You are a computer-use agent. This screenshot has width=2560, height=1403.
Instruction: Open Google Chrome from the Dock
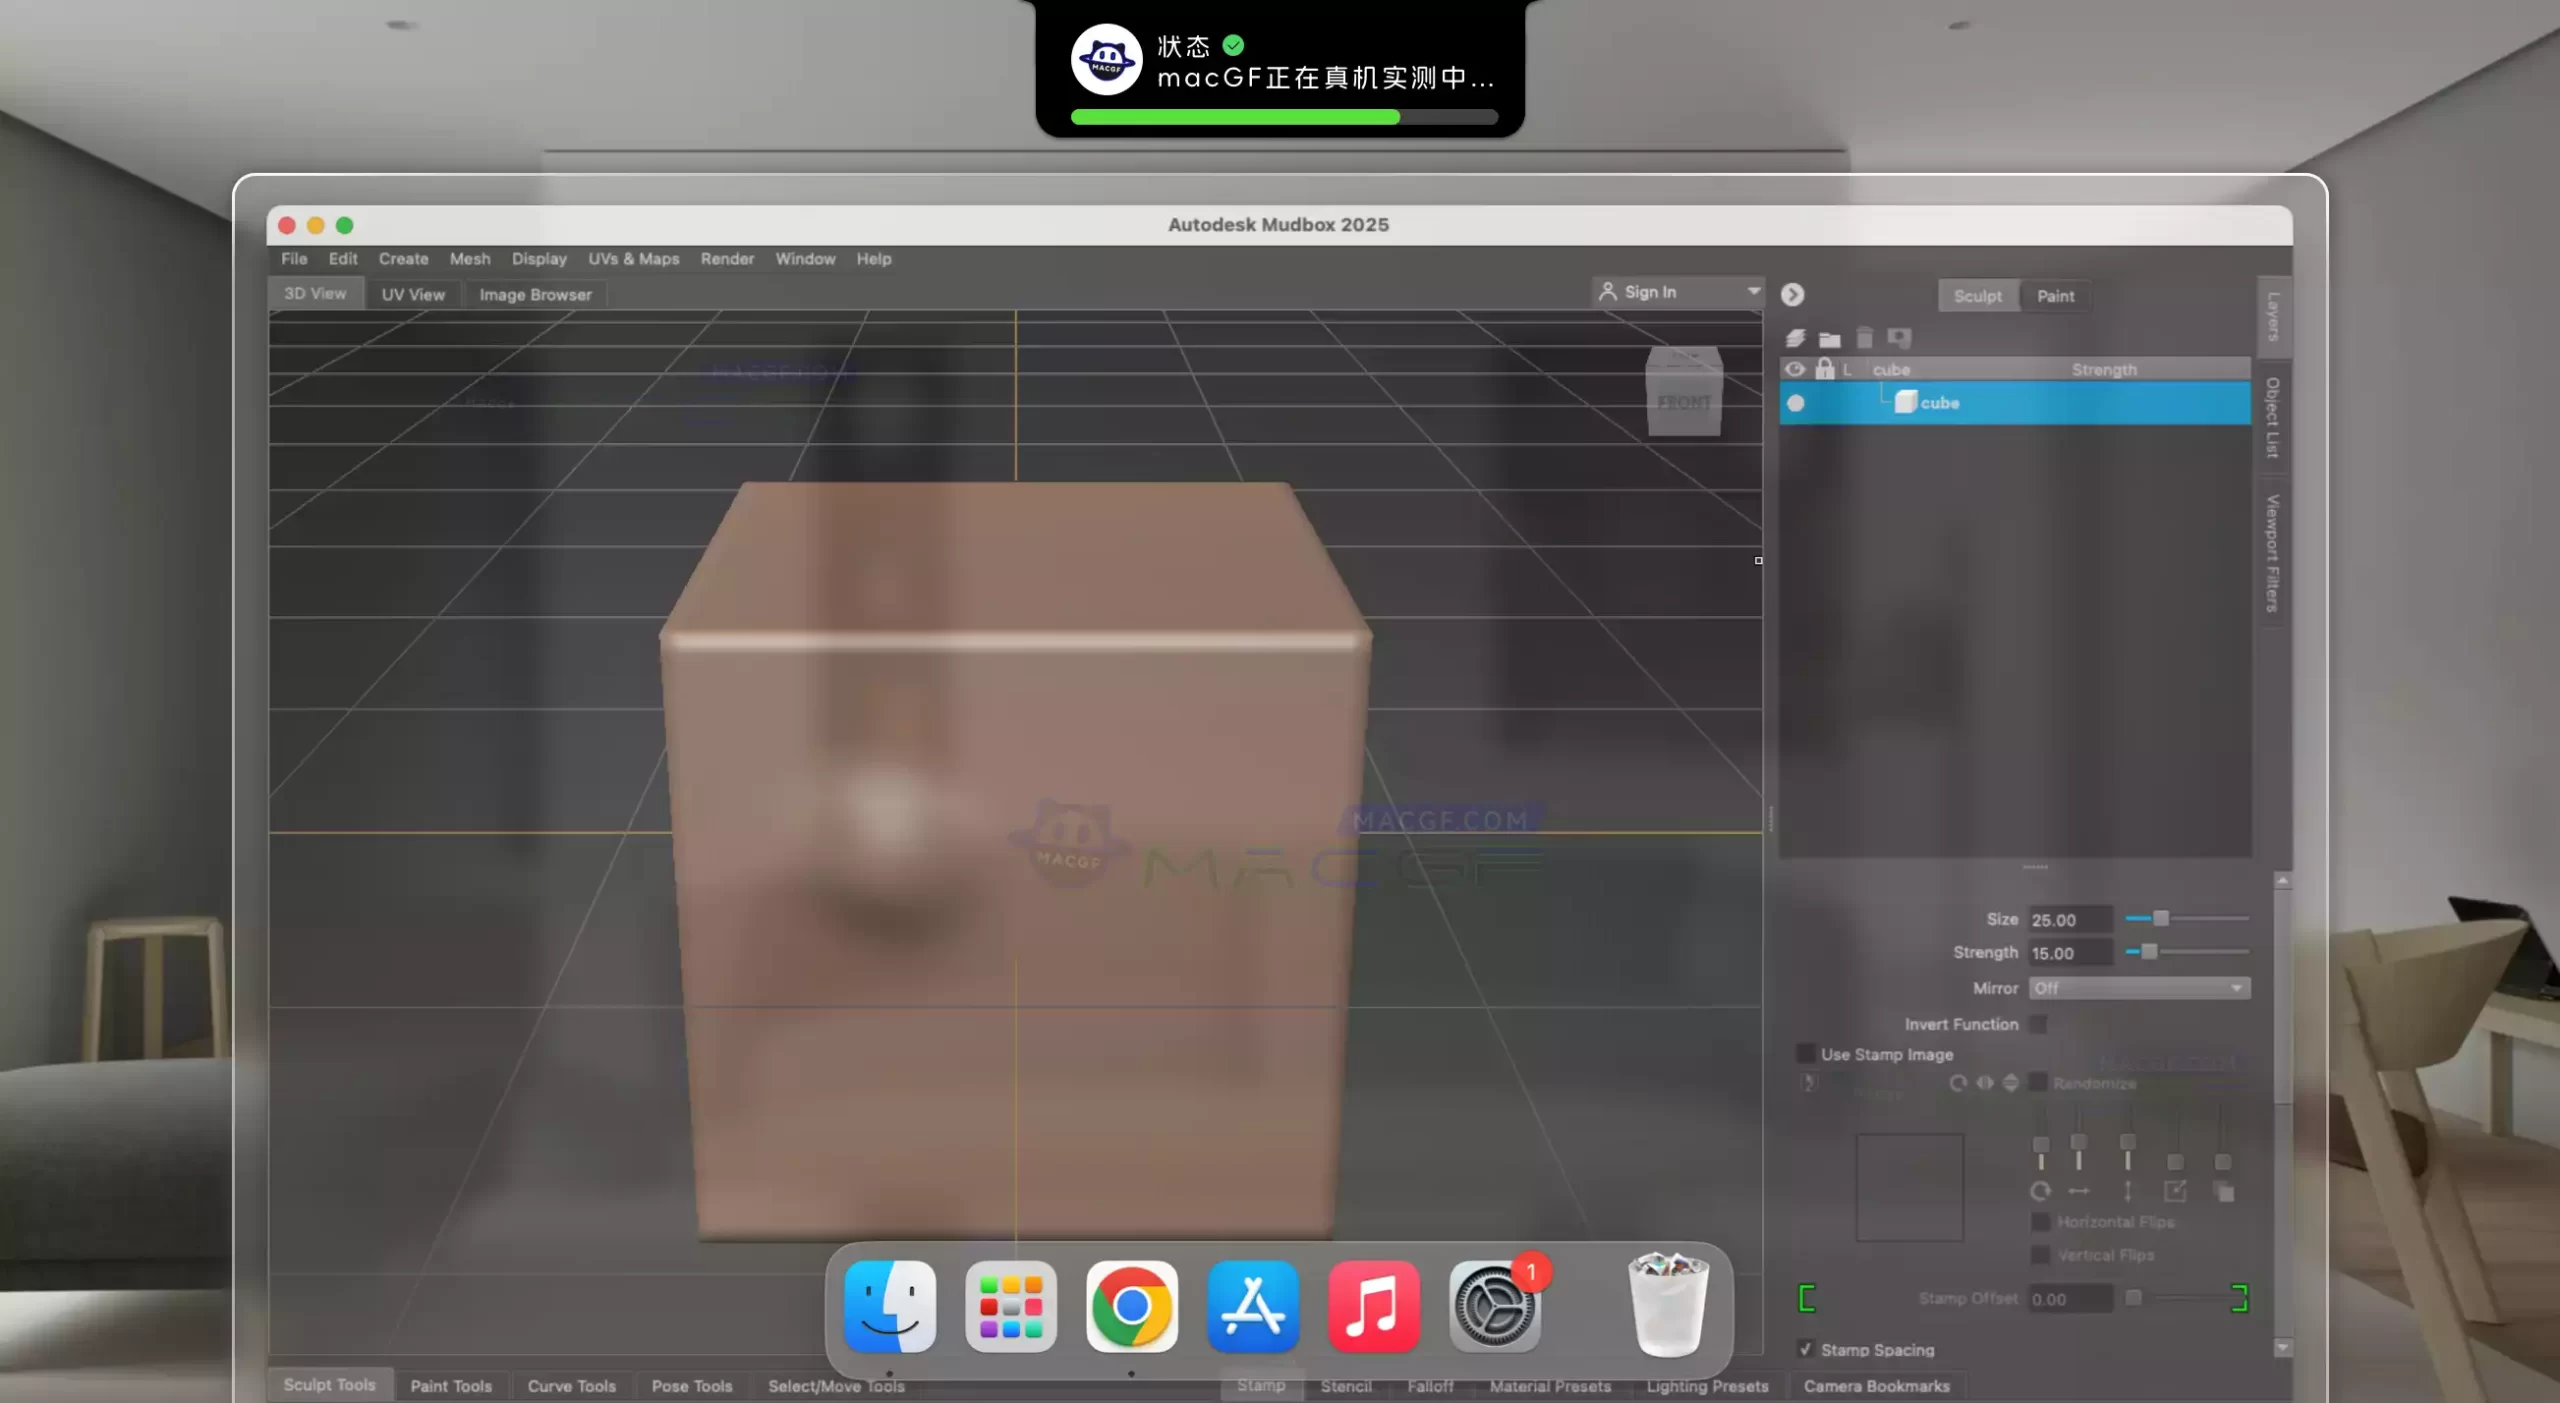1131,1307
